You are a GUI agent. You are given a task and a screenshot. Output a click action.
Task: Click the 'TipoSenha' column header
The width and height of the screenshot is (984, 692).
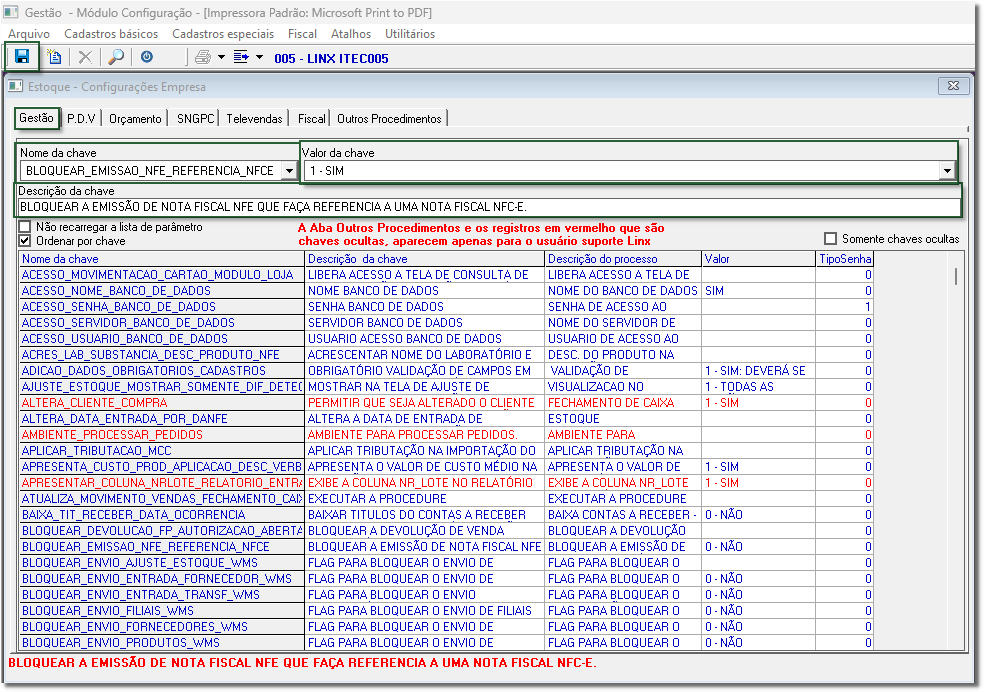845,259
